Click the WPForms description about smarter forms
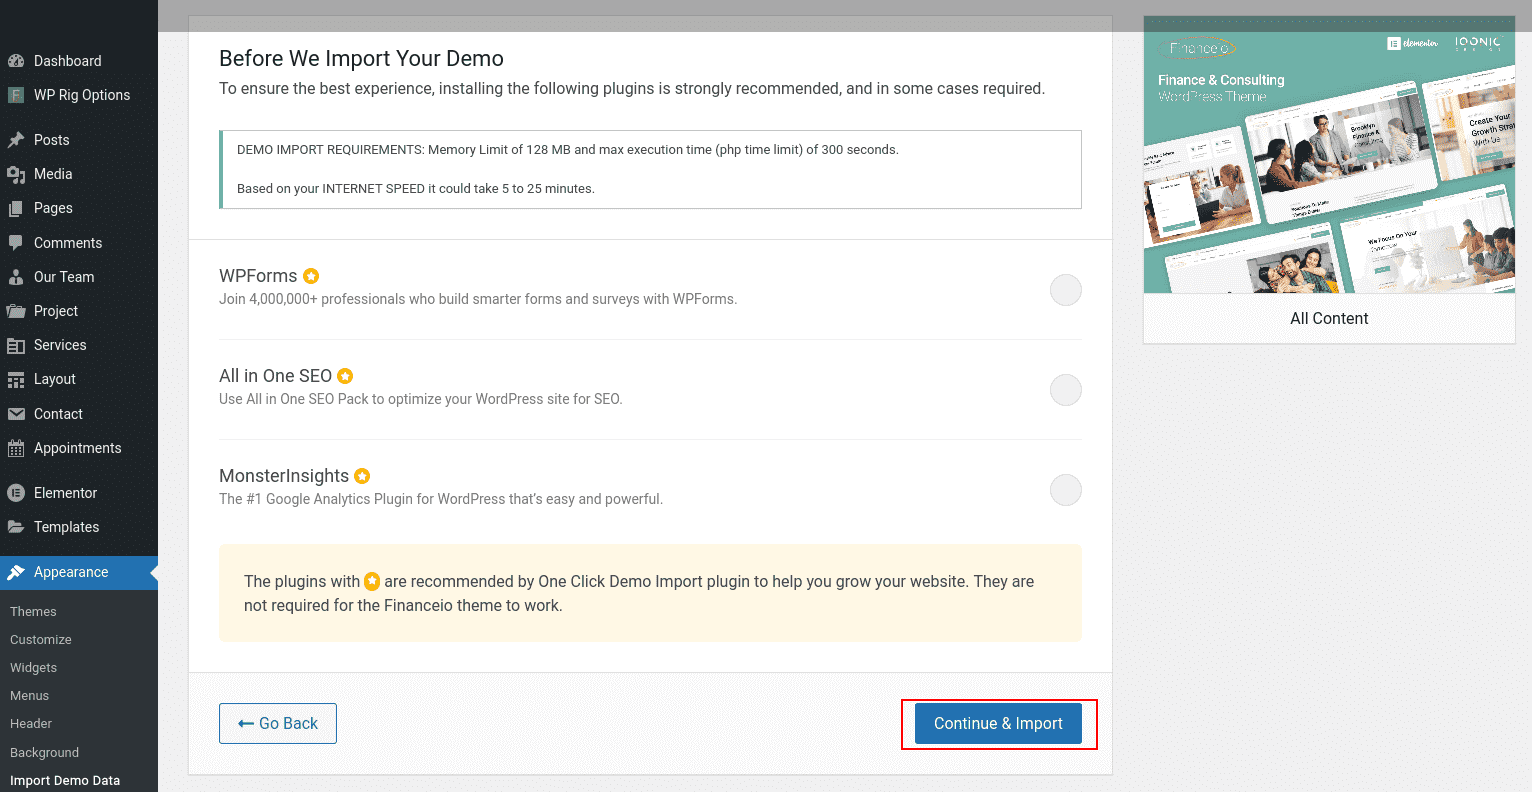Viewport: 1532px width, 792px height. pyautogui.click(x=478, y=299)
